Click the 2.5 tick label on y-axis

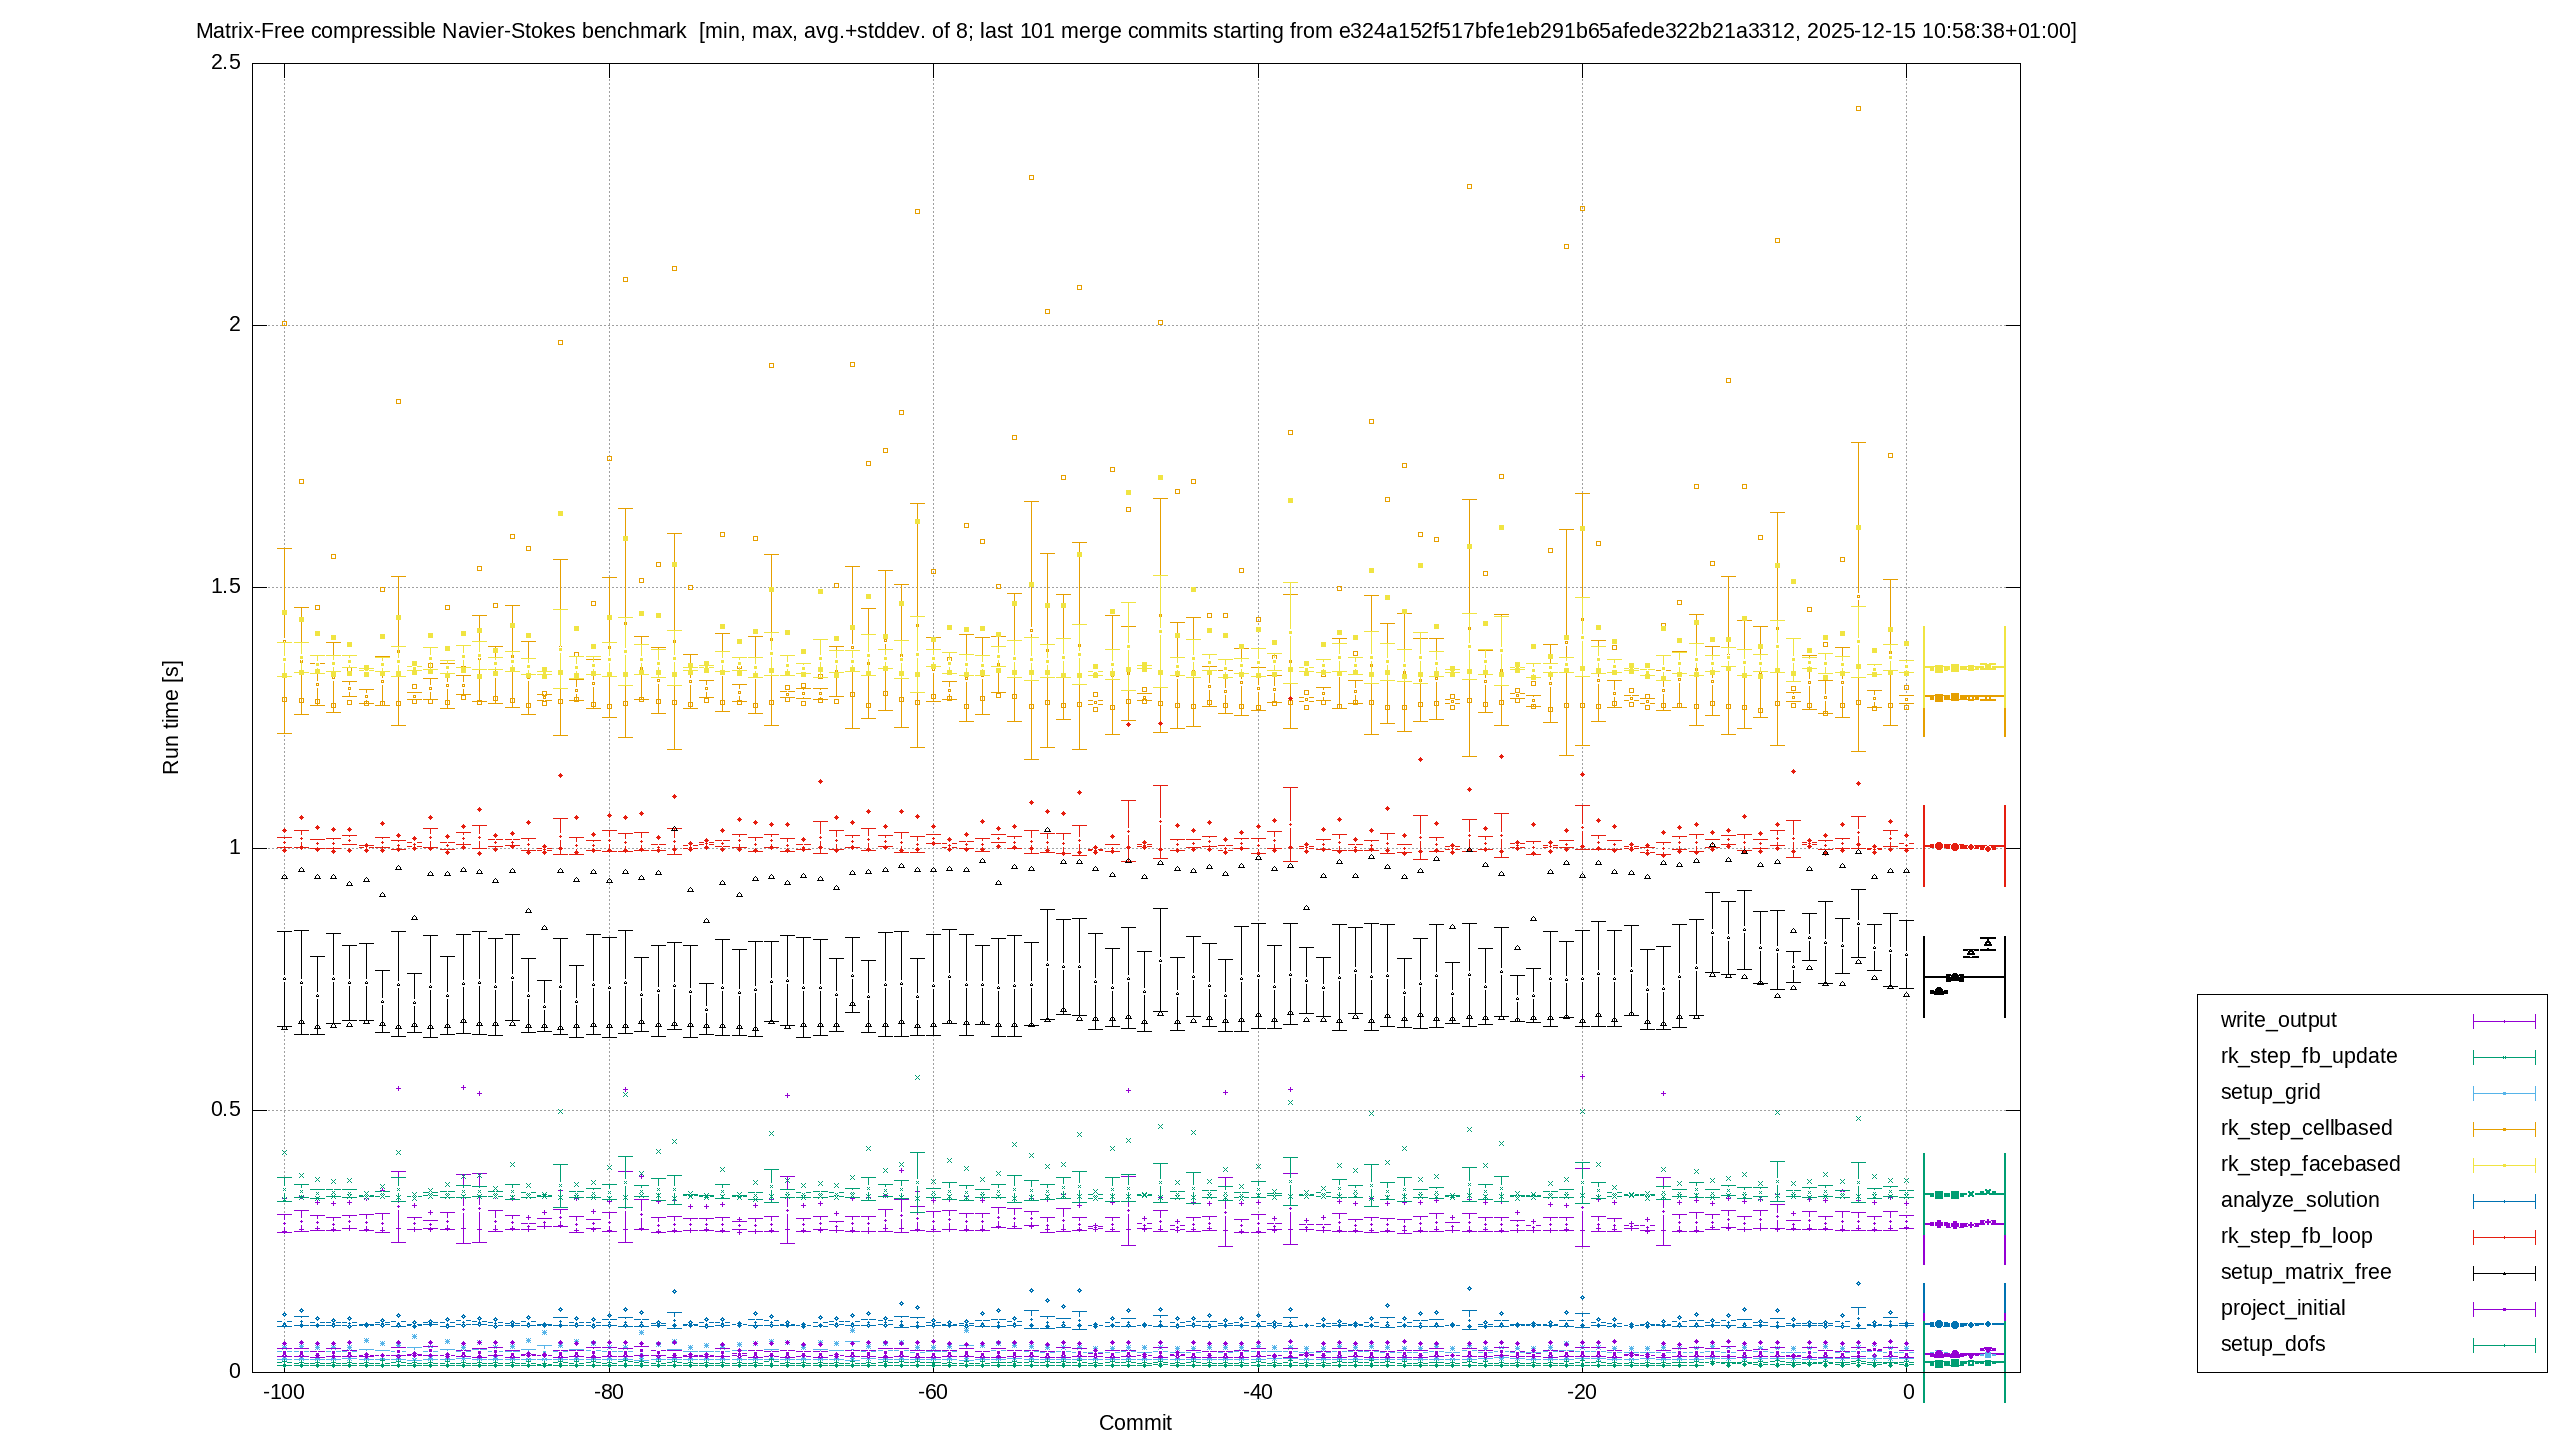click(x=226, y=62)
